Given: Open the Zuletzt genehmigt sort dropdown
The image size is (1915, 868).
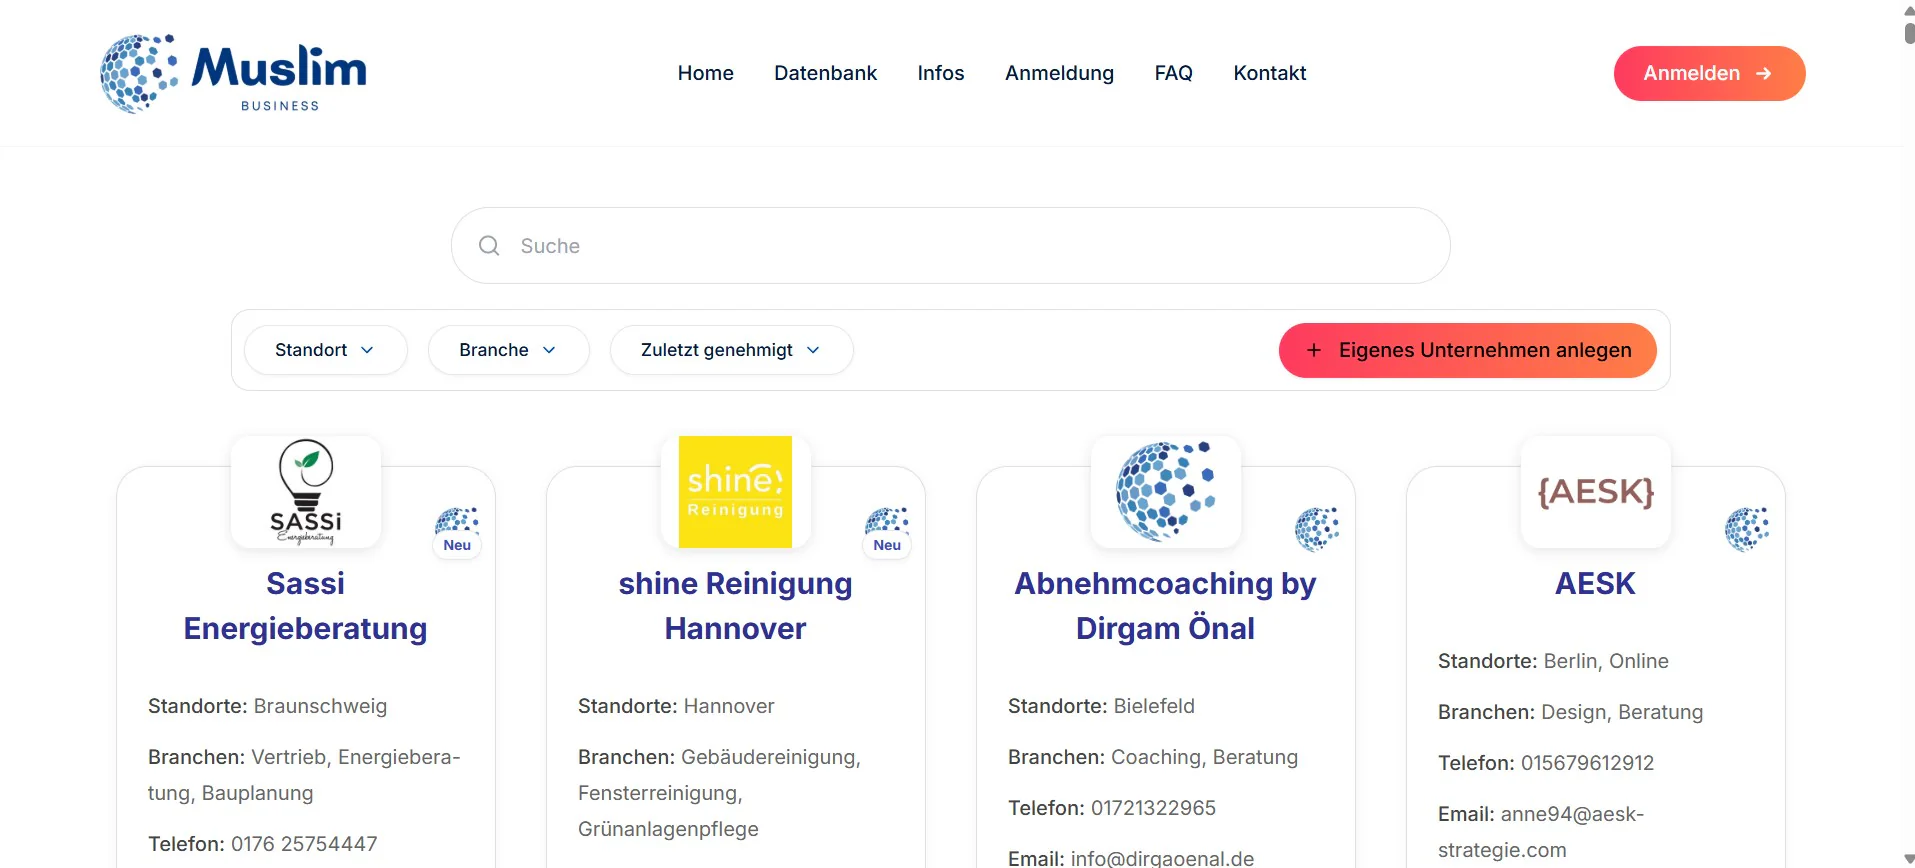Looking at the screenshot, I should point(731,350).
